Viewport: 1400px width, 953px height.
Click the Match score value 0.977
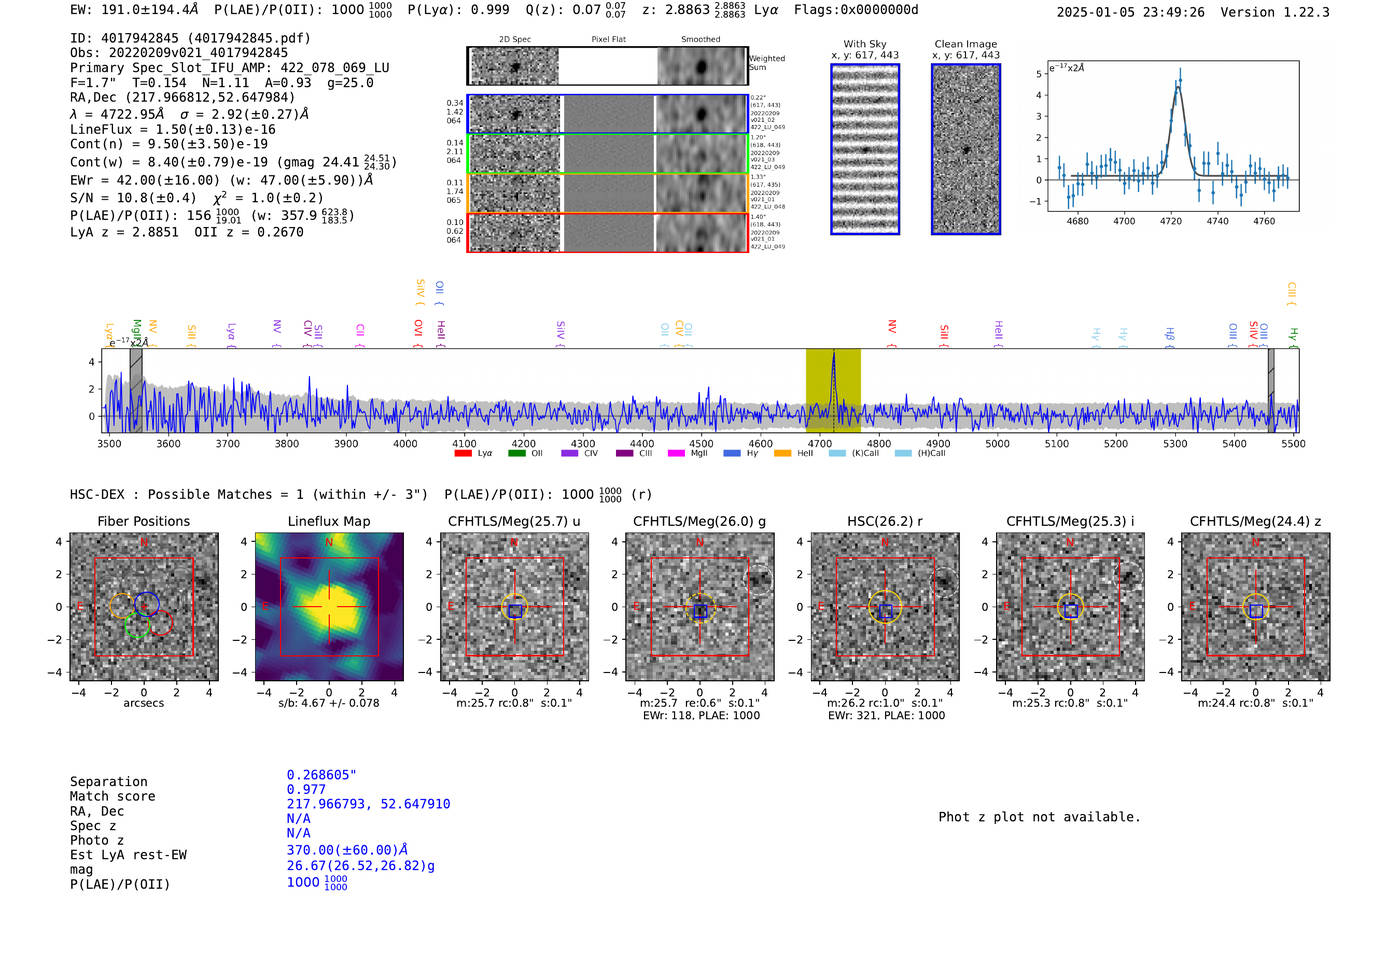306,790
